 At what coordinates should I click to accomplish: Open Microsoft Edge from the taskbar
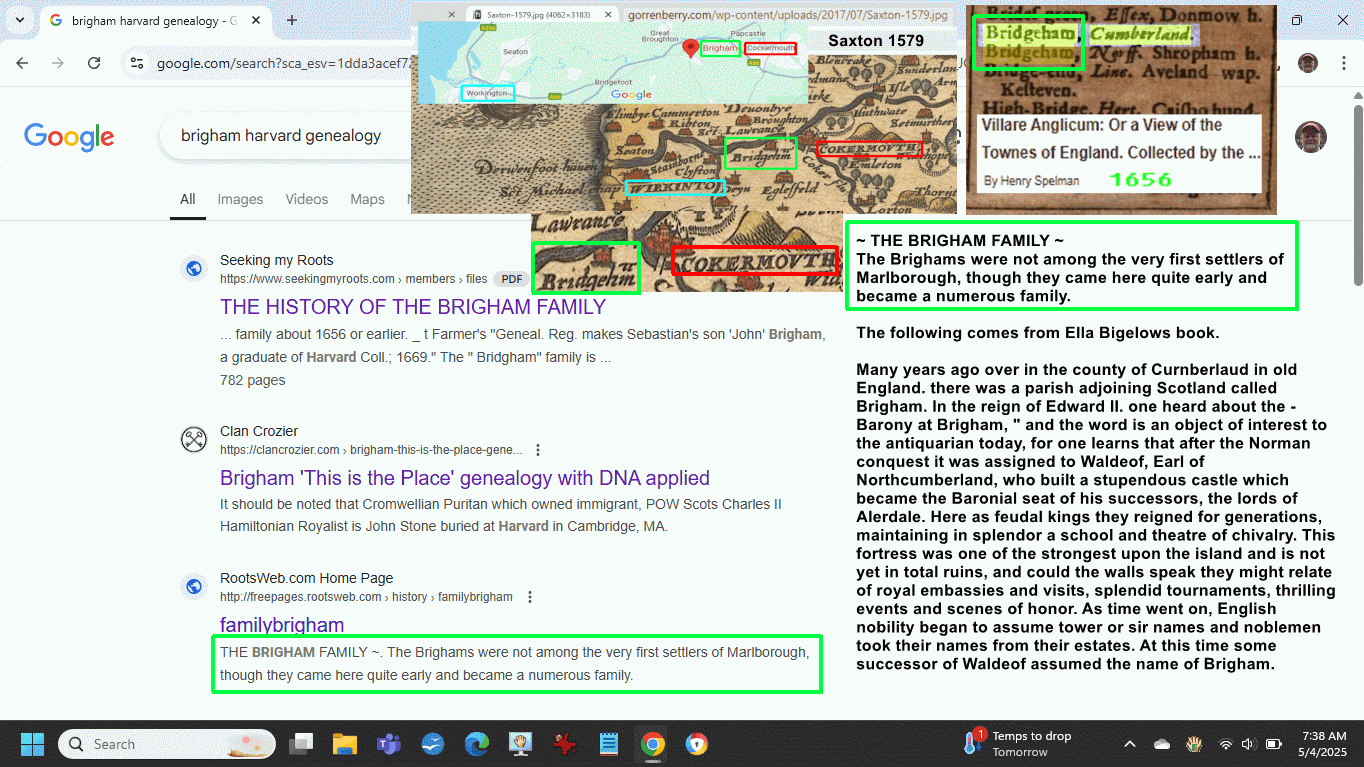pyautogui.click(x=477, y=744)
